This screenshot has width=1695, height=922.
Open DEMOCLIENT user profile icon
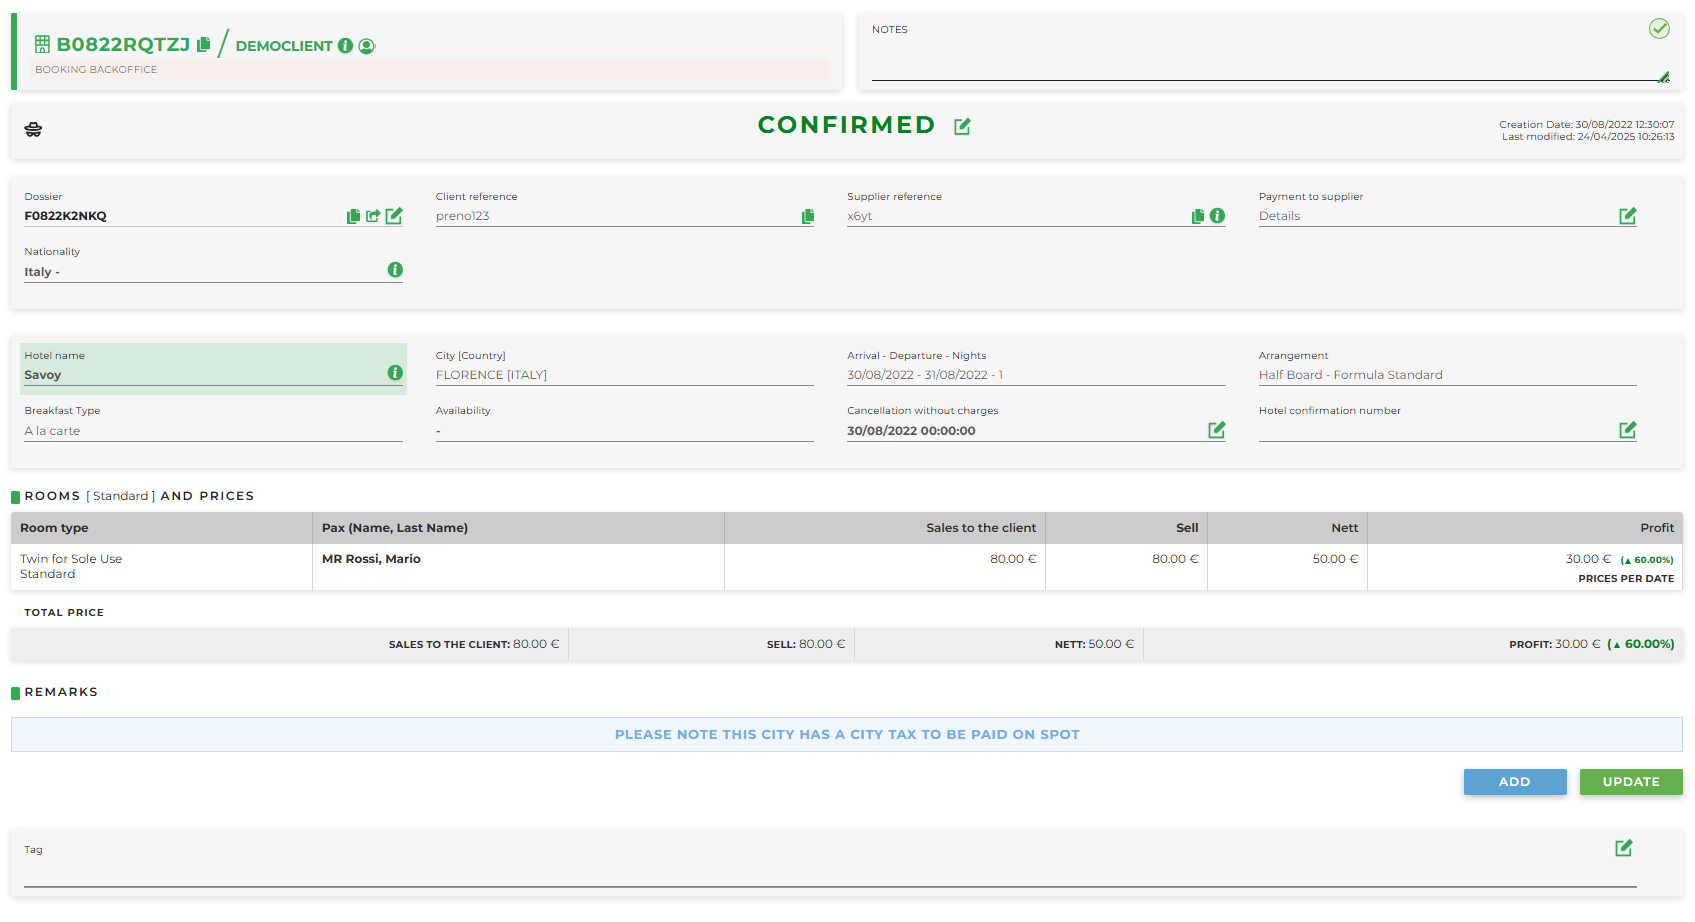point(367,46)
